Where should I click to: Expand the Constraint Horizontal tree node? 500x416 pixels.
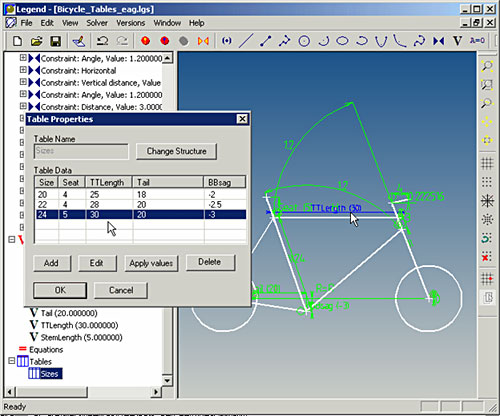click(23, 70)
